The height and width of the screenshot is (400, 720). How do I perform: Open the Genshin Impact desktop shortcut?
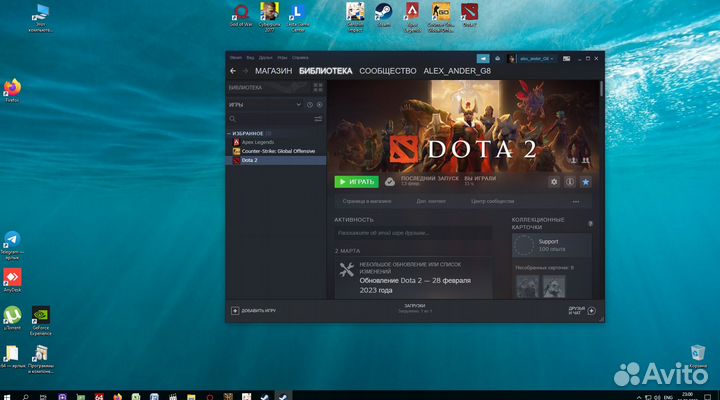pyautogui.click(x=355, y=17)
